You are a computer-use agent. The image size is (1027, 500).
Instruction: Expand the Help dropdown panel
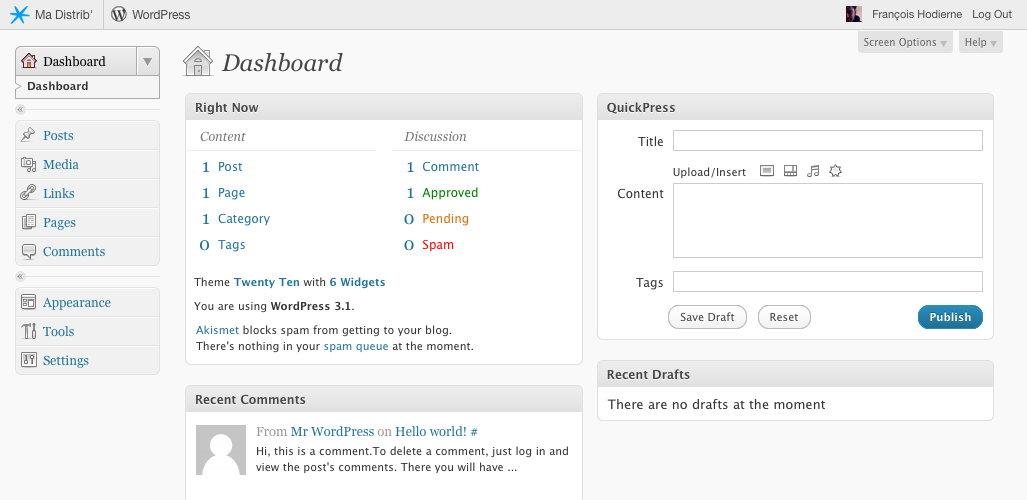(x=980, y=42)
